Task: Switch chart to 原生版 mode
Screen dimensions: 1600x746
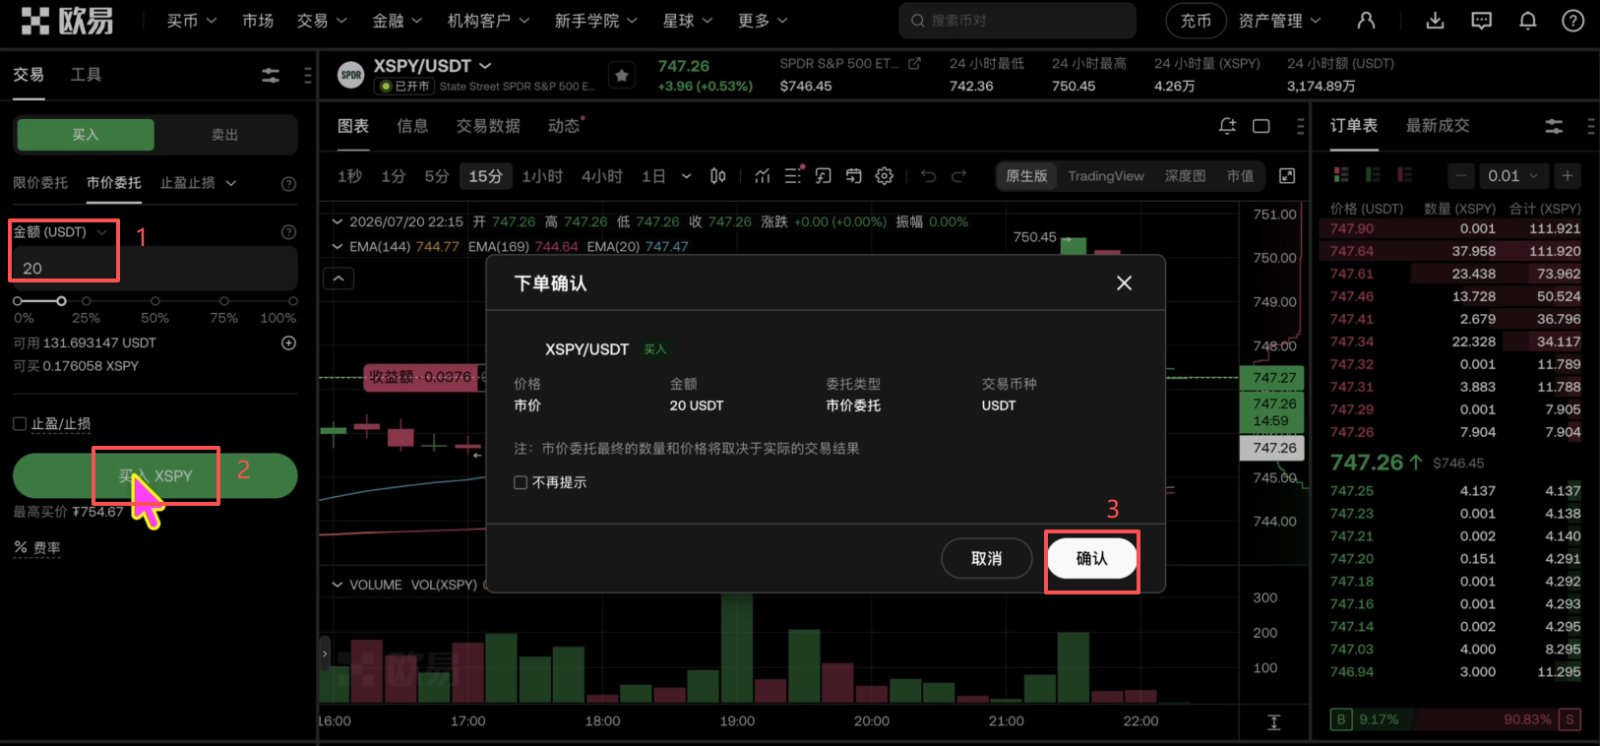Action: (x=1026, y=176)
